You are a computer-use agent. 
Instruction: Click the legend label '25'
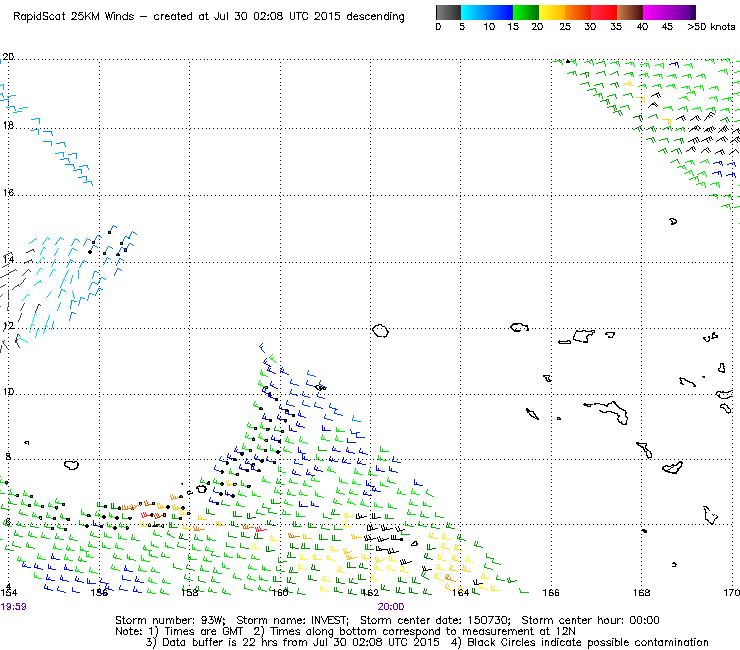coord(565,27)
